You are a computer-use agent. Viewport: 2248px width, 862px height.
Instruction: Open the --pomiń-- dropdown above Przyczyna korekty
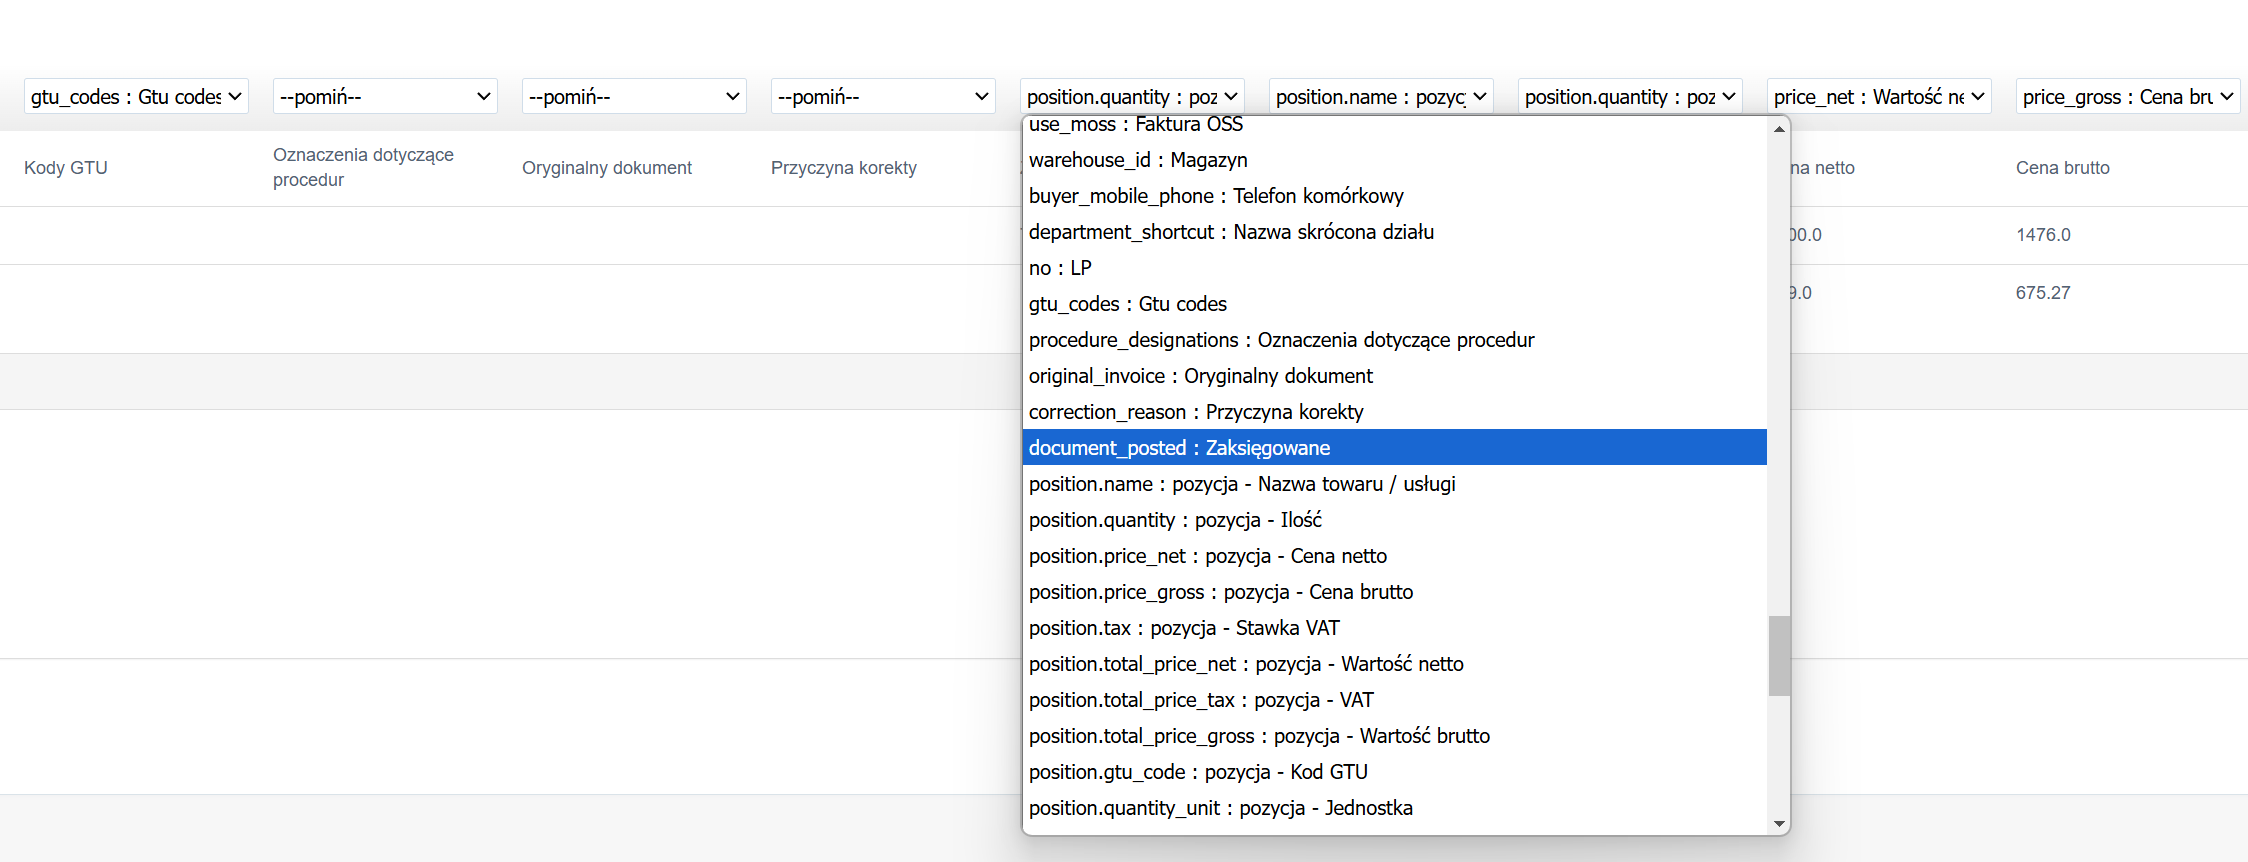click(x=883, y=97)
